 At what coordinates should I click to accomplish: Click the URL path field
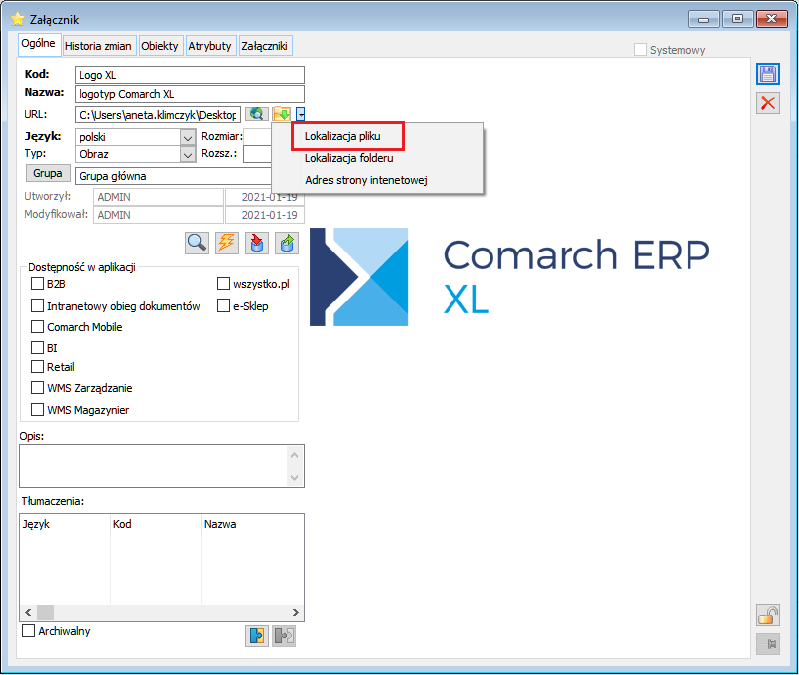pyautogui.click(x=157, y=115)
